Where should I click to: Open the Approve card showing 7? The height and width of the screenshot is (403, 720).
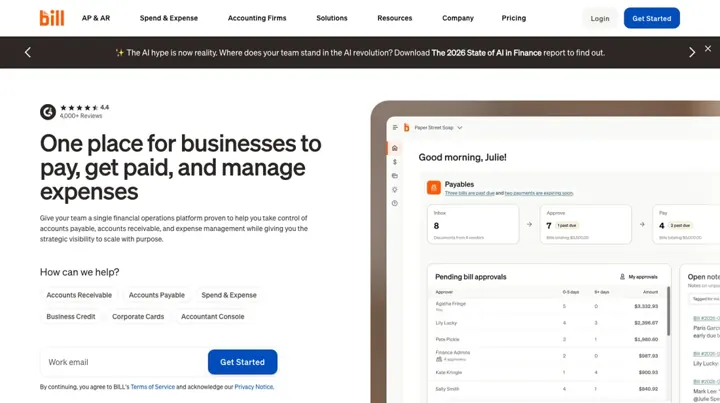[585, 224]
